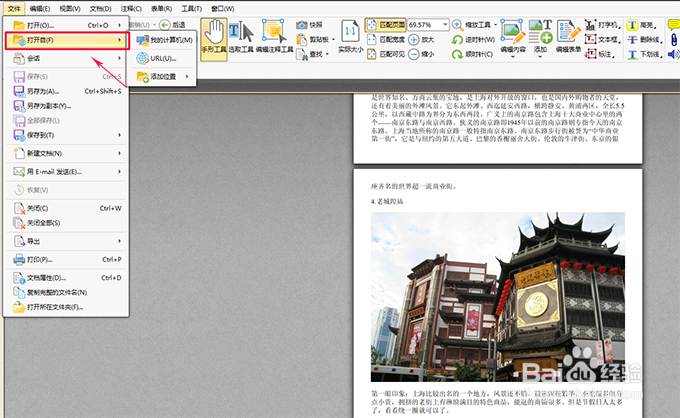Open the 查找 find tool
The height and width of the screenshot is (418, 680).
(x=311, y=54)
